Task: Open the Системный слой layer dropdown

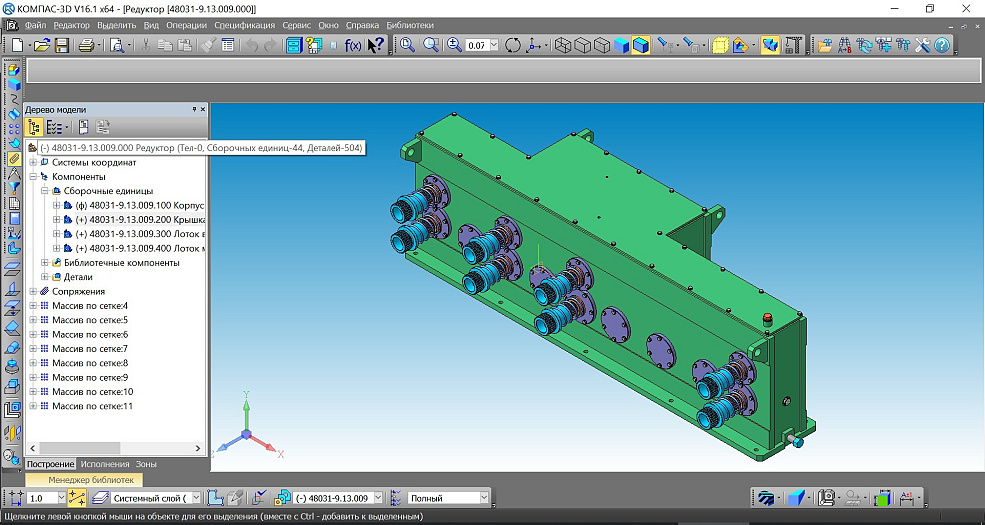Action: tap(195, 497)
